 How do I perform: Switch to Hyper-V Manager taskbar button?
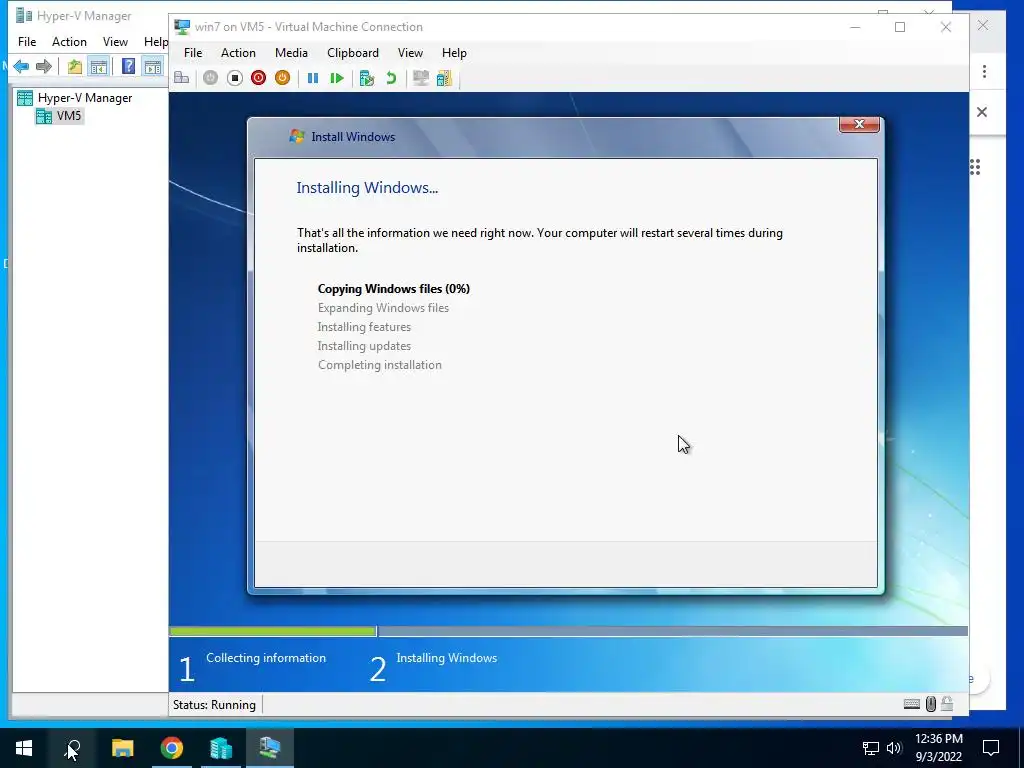pos(221,748)
